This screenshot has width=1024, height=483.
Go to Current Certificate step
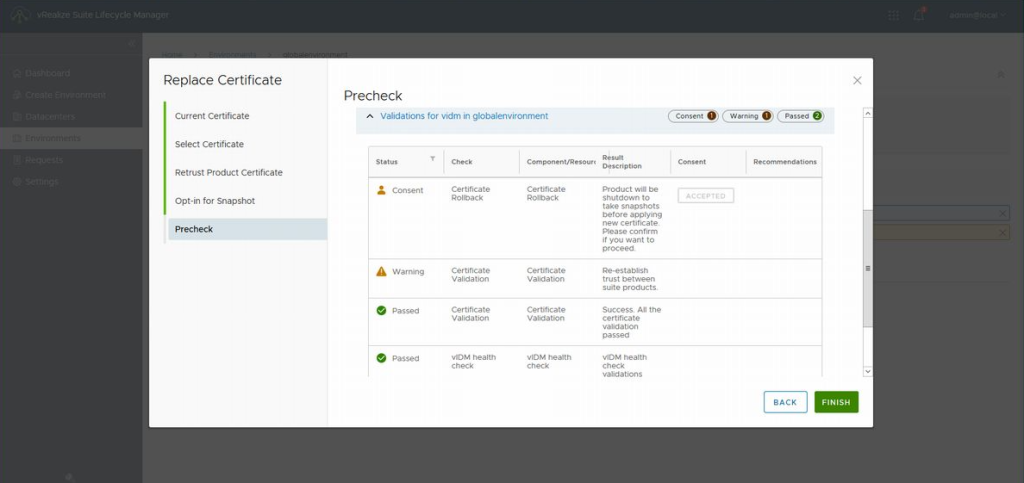212,116
